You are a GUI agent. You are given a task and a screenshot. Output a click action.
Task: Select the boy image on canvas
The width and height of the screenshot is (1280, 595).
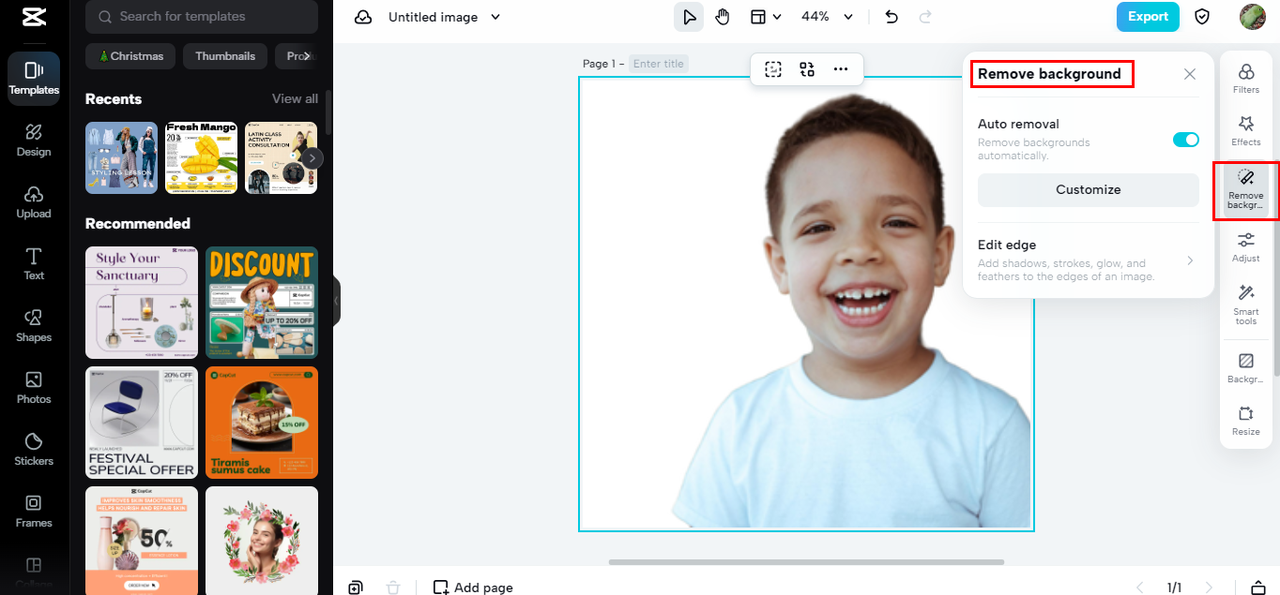tap(850, 310)
